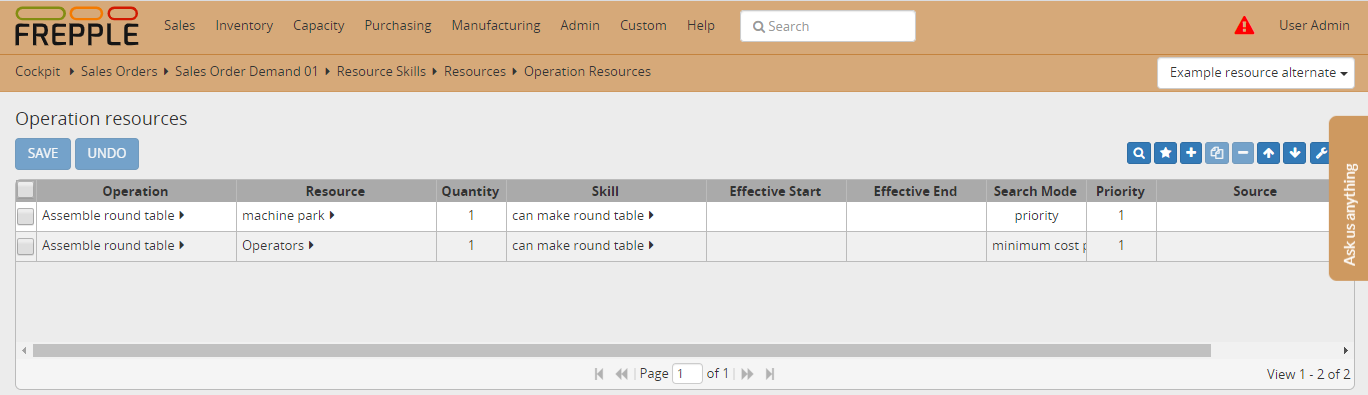Image resolution: width=1368 pixels, height=395 pixels.
Task: Open the Example resource alternate scenario dropdown
Action: 1256,72
